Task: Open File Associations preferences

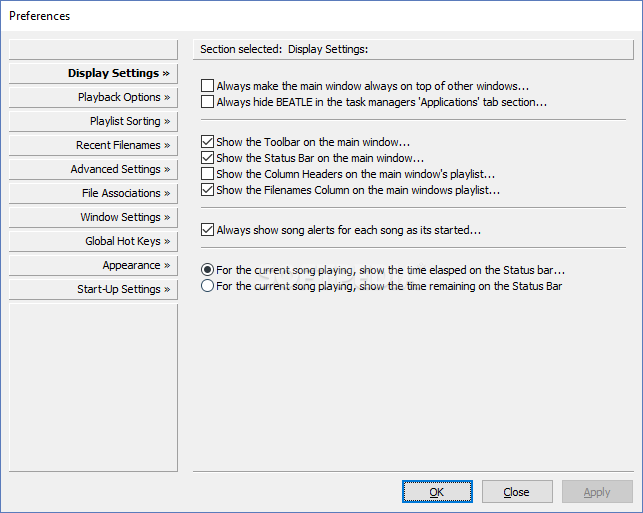Action: pyautogui.click(x=93, y=194)
